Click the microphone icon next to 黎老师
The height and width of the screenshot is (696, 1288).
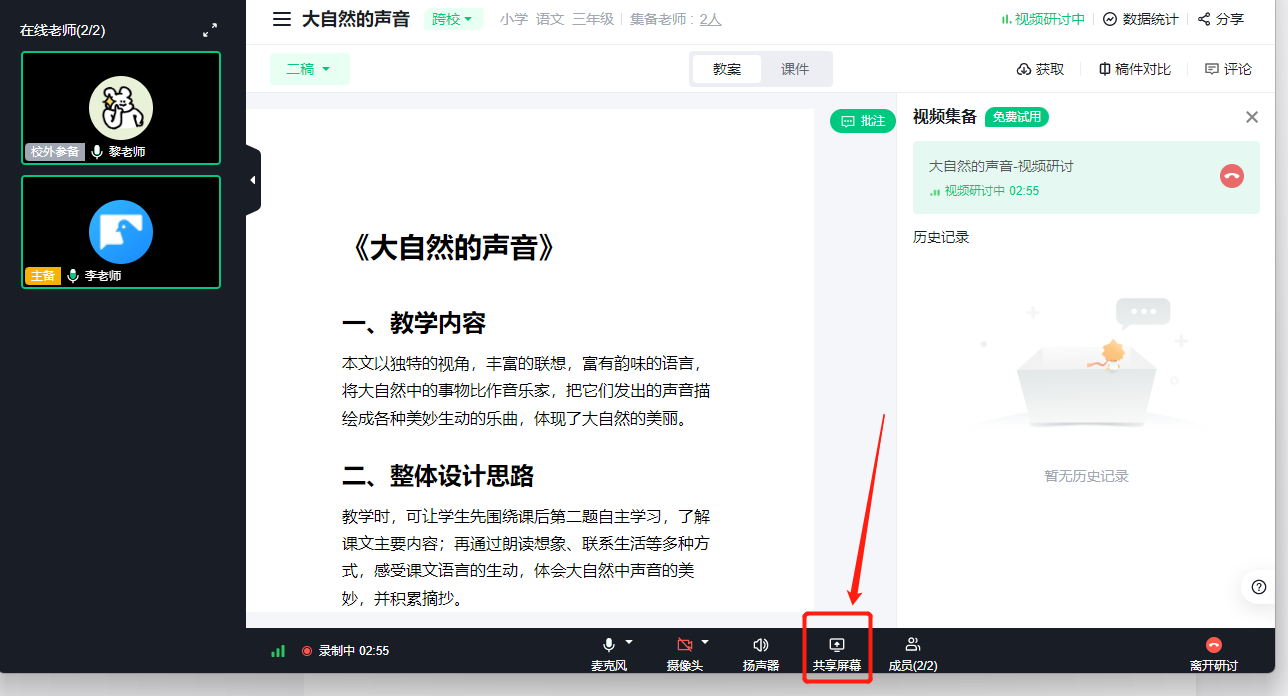coord(97,152)
